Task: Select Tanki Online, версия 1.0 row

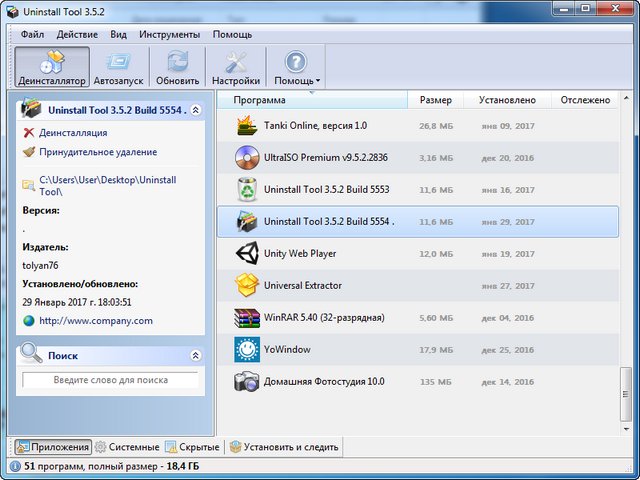Action: point(418,126)
